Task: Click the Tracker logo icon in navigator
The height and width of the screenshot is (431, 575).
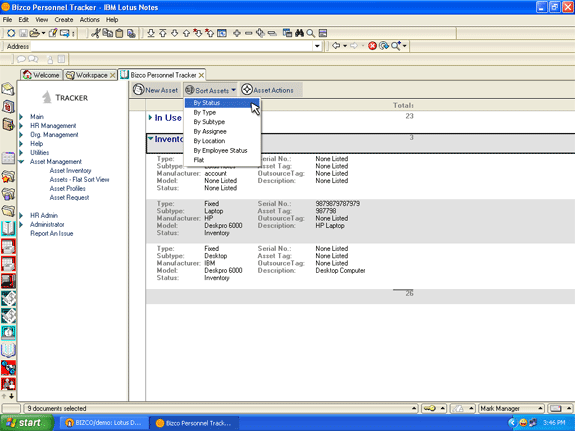Action: 47,97
